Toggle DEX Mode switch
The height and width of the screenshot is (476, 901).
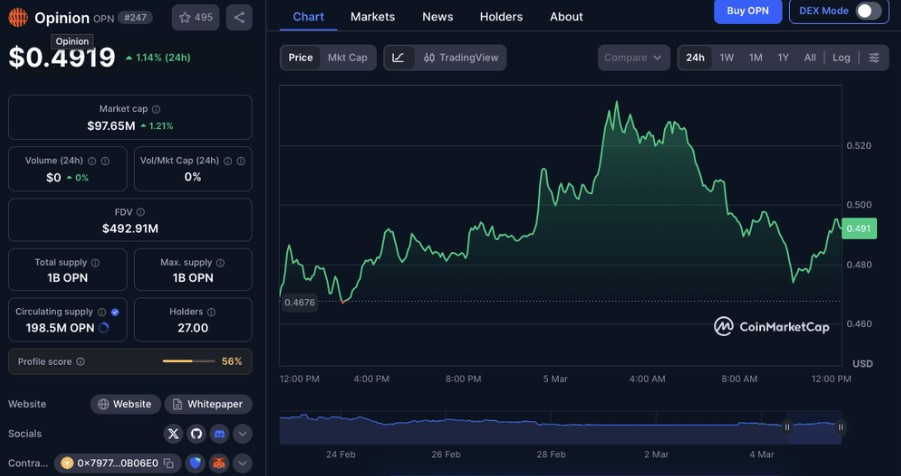(x=868, y=11)
